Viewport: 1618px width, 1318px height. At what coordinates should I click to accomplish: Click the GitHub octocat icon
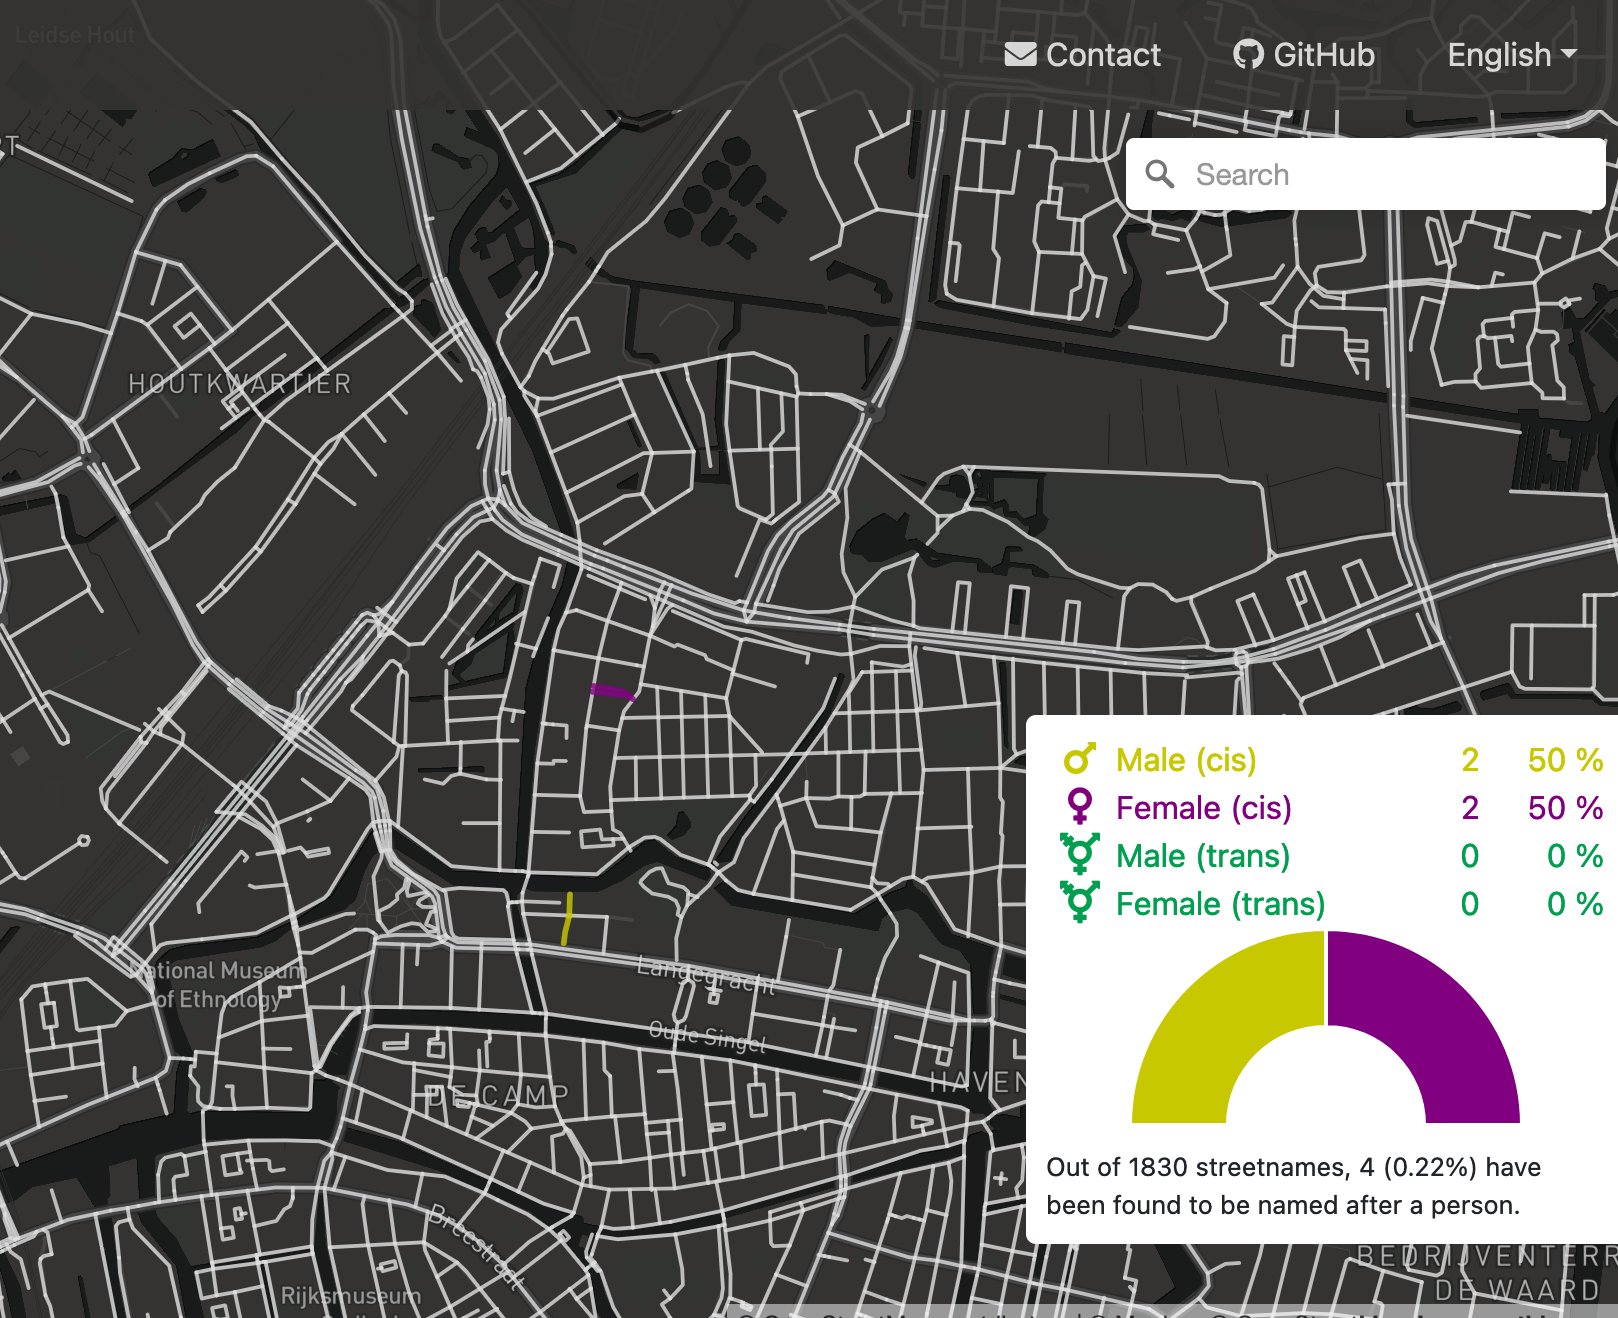[x=1248, y=54]
